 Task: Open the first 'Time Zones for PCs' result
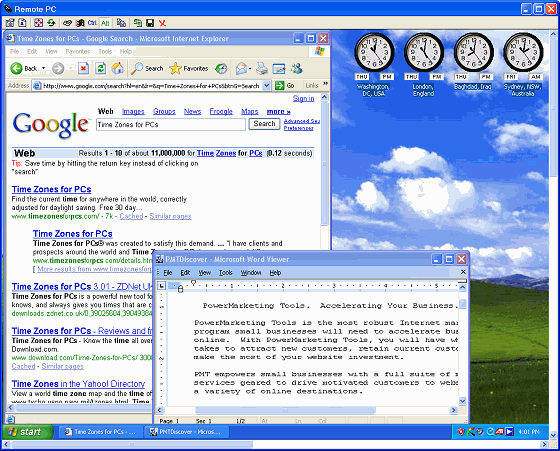(x=51, y=189)
